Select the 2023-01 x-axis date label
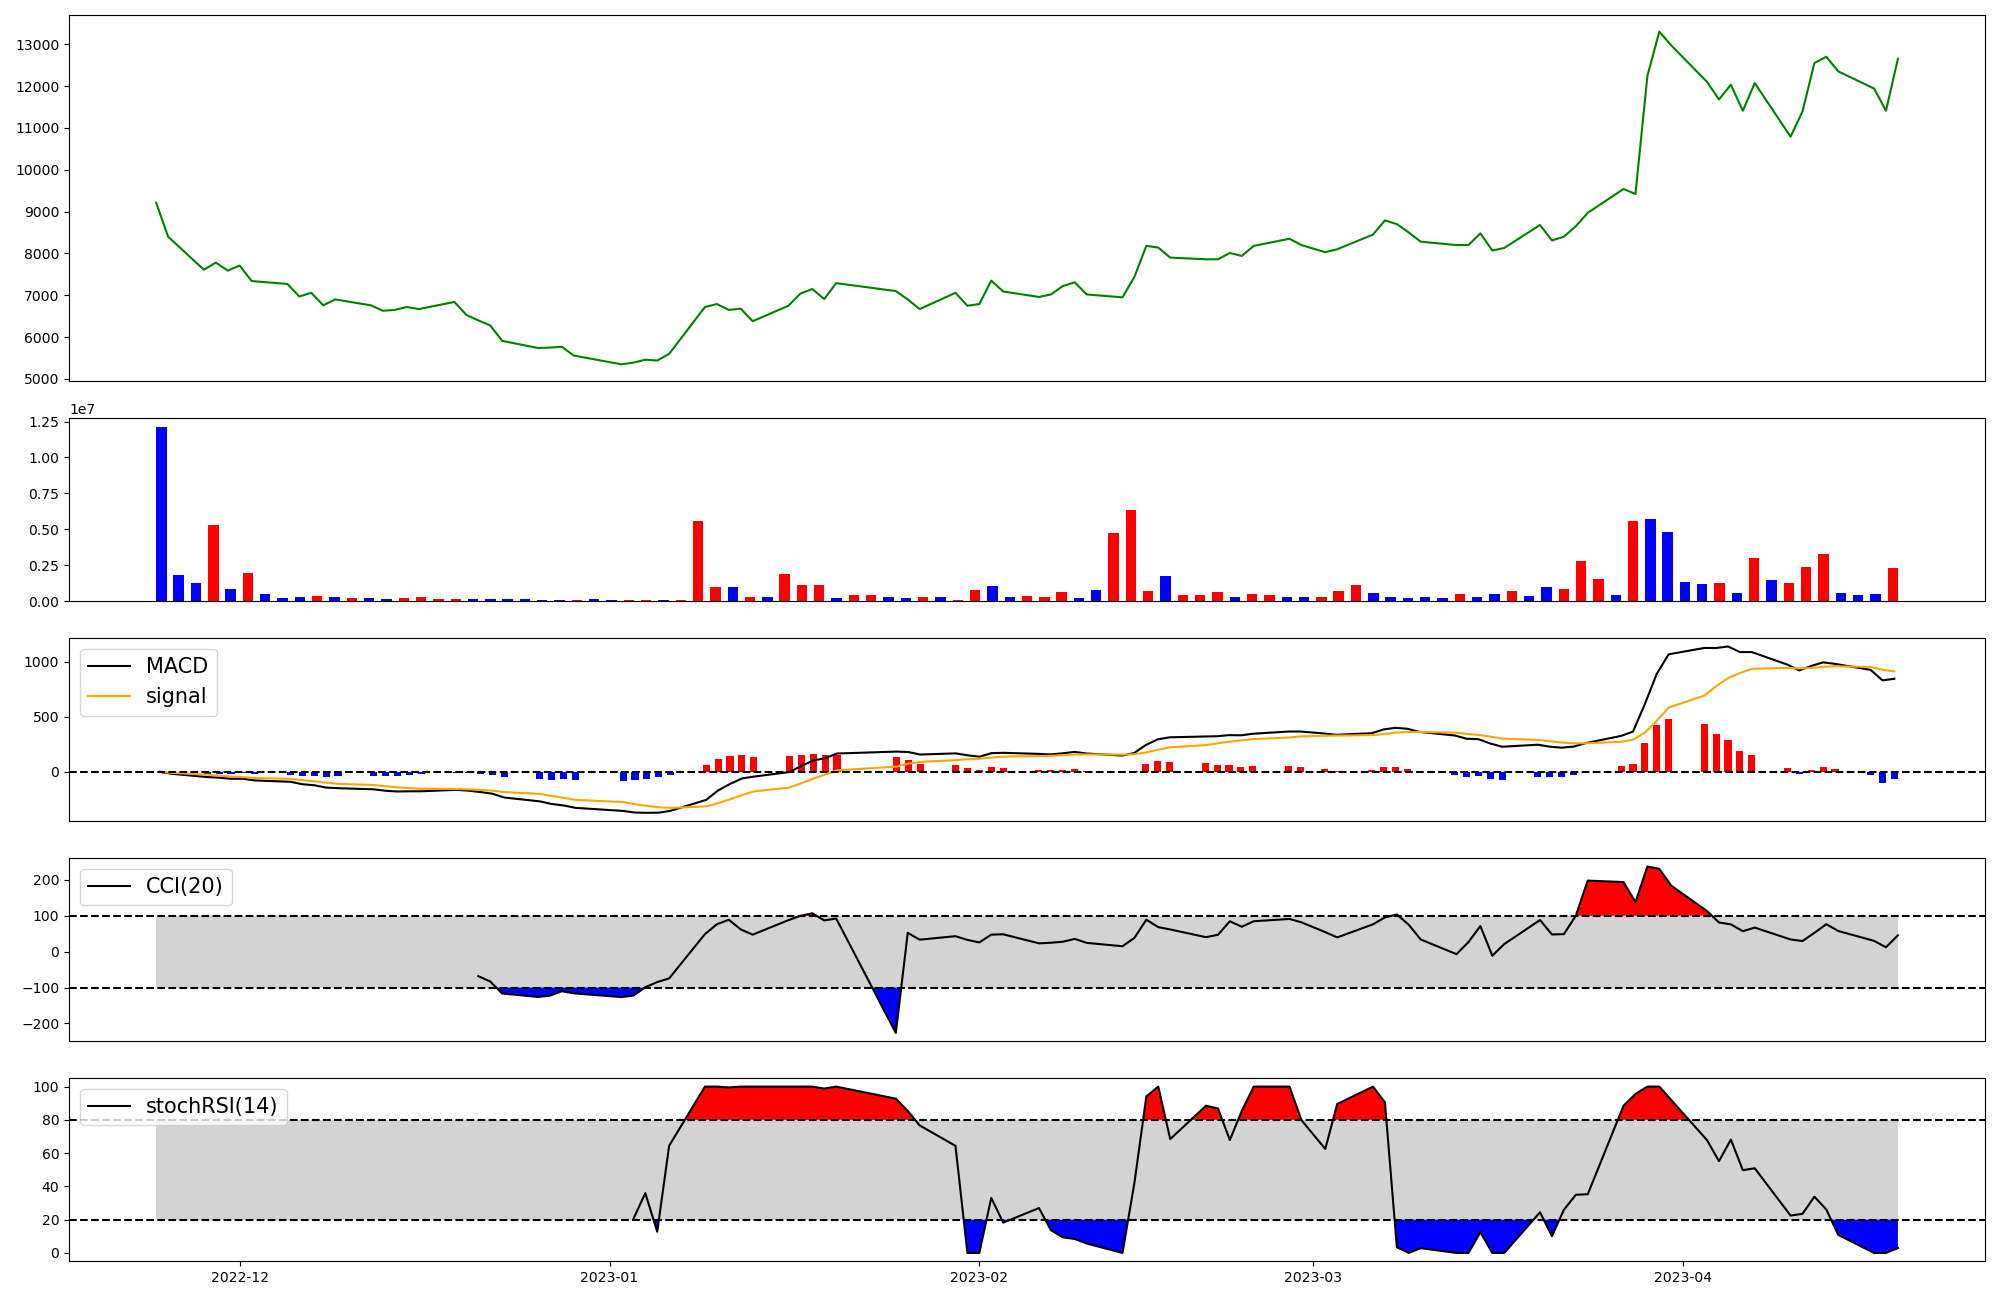 [609, 1277]
